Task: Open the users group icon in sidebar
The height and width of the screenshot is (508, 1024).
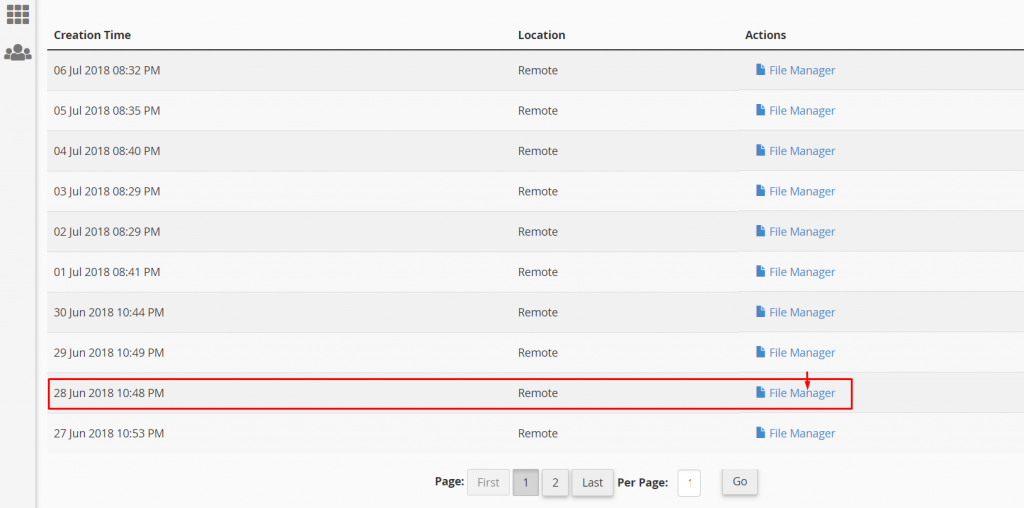Action: pyautogui.click(x=18, y=53)
